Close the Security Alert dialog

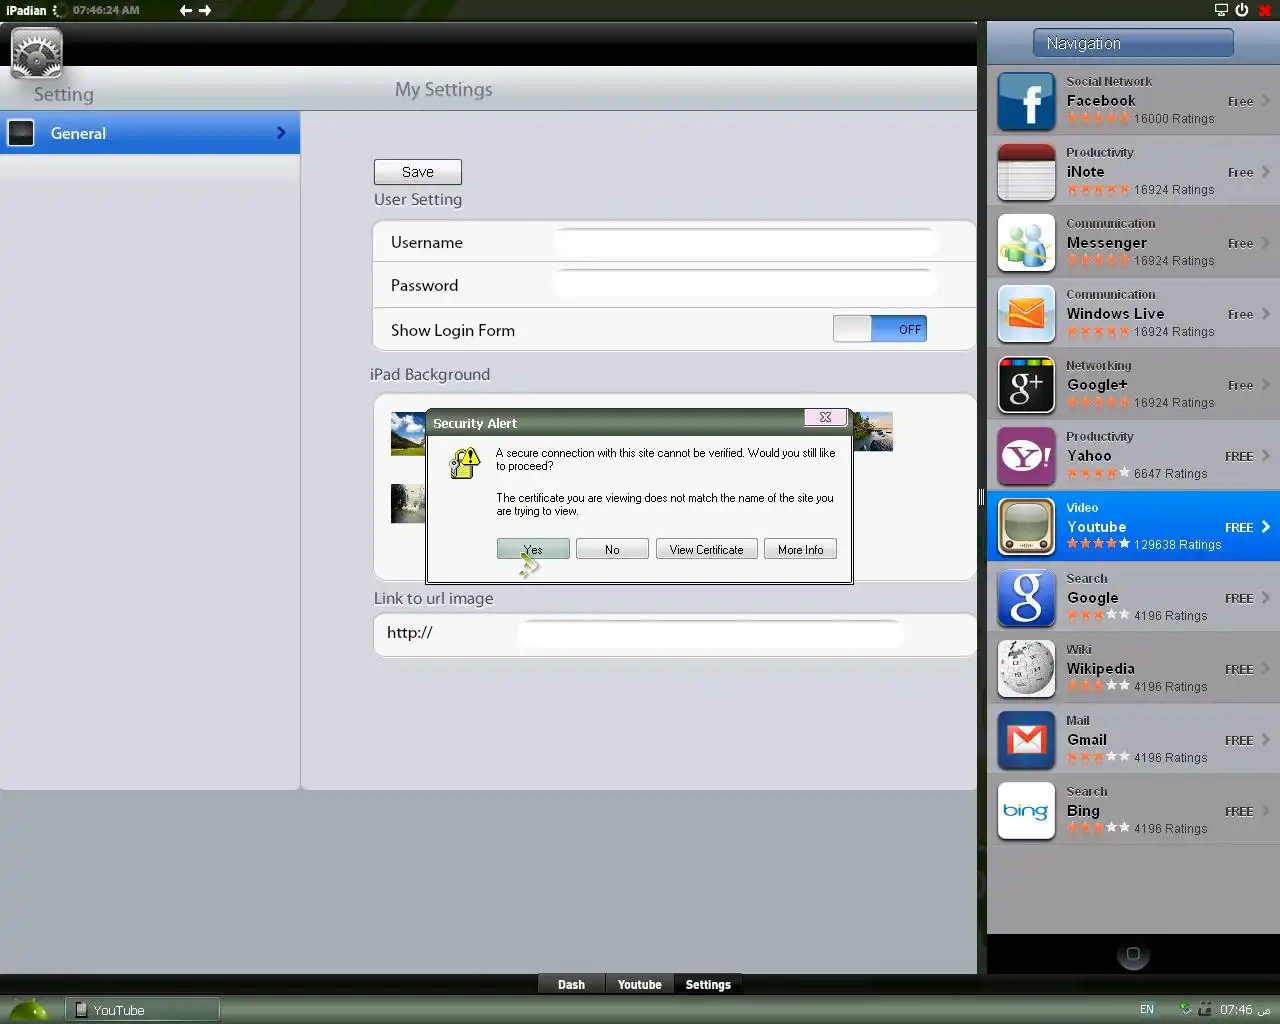point(826,417)
